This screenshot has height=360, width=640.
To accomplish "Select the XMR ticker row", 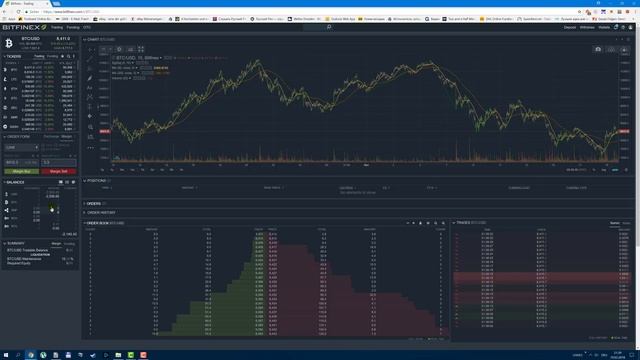I will click(x=39, y=117).
